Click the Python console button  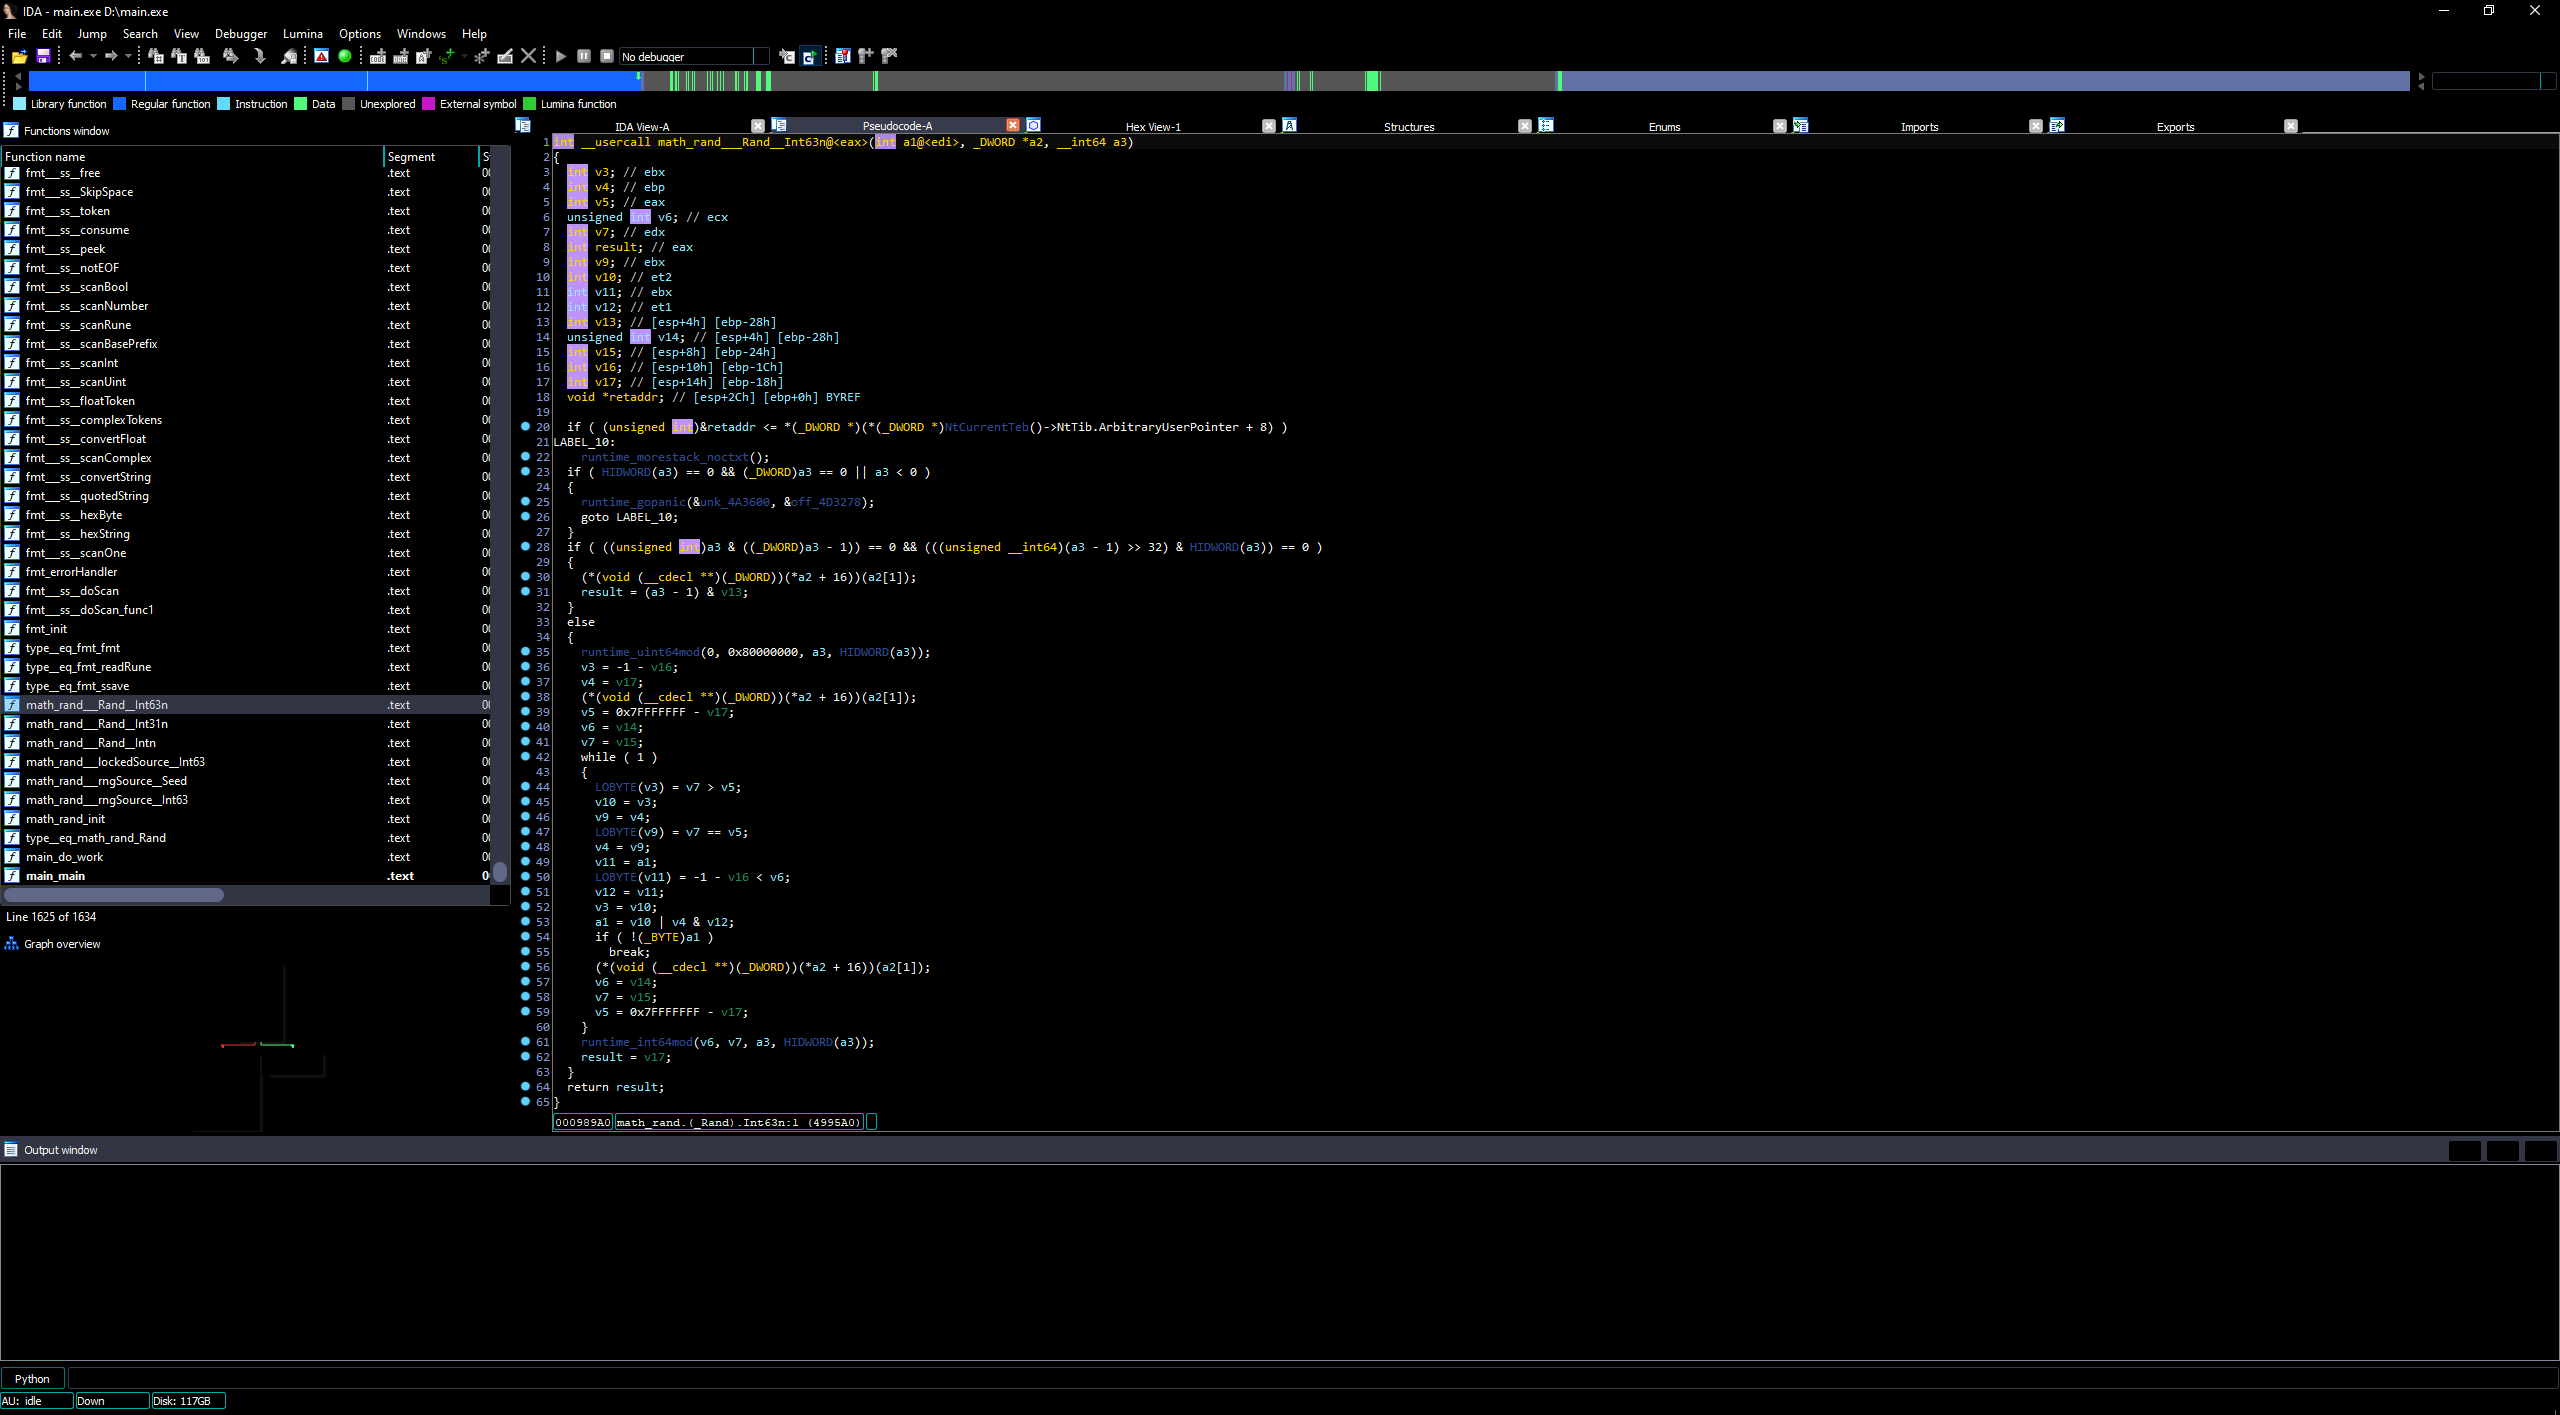pos(32,1379)
